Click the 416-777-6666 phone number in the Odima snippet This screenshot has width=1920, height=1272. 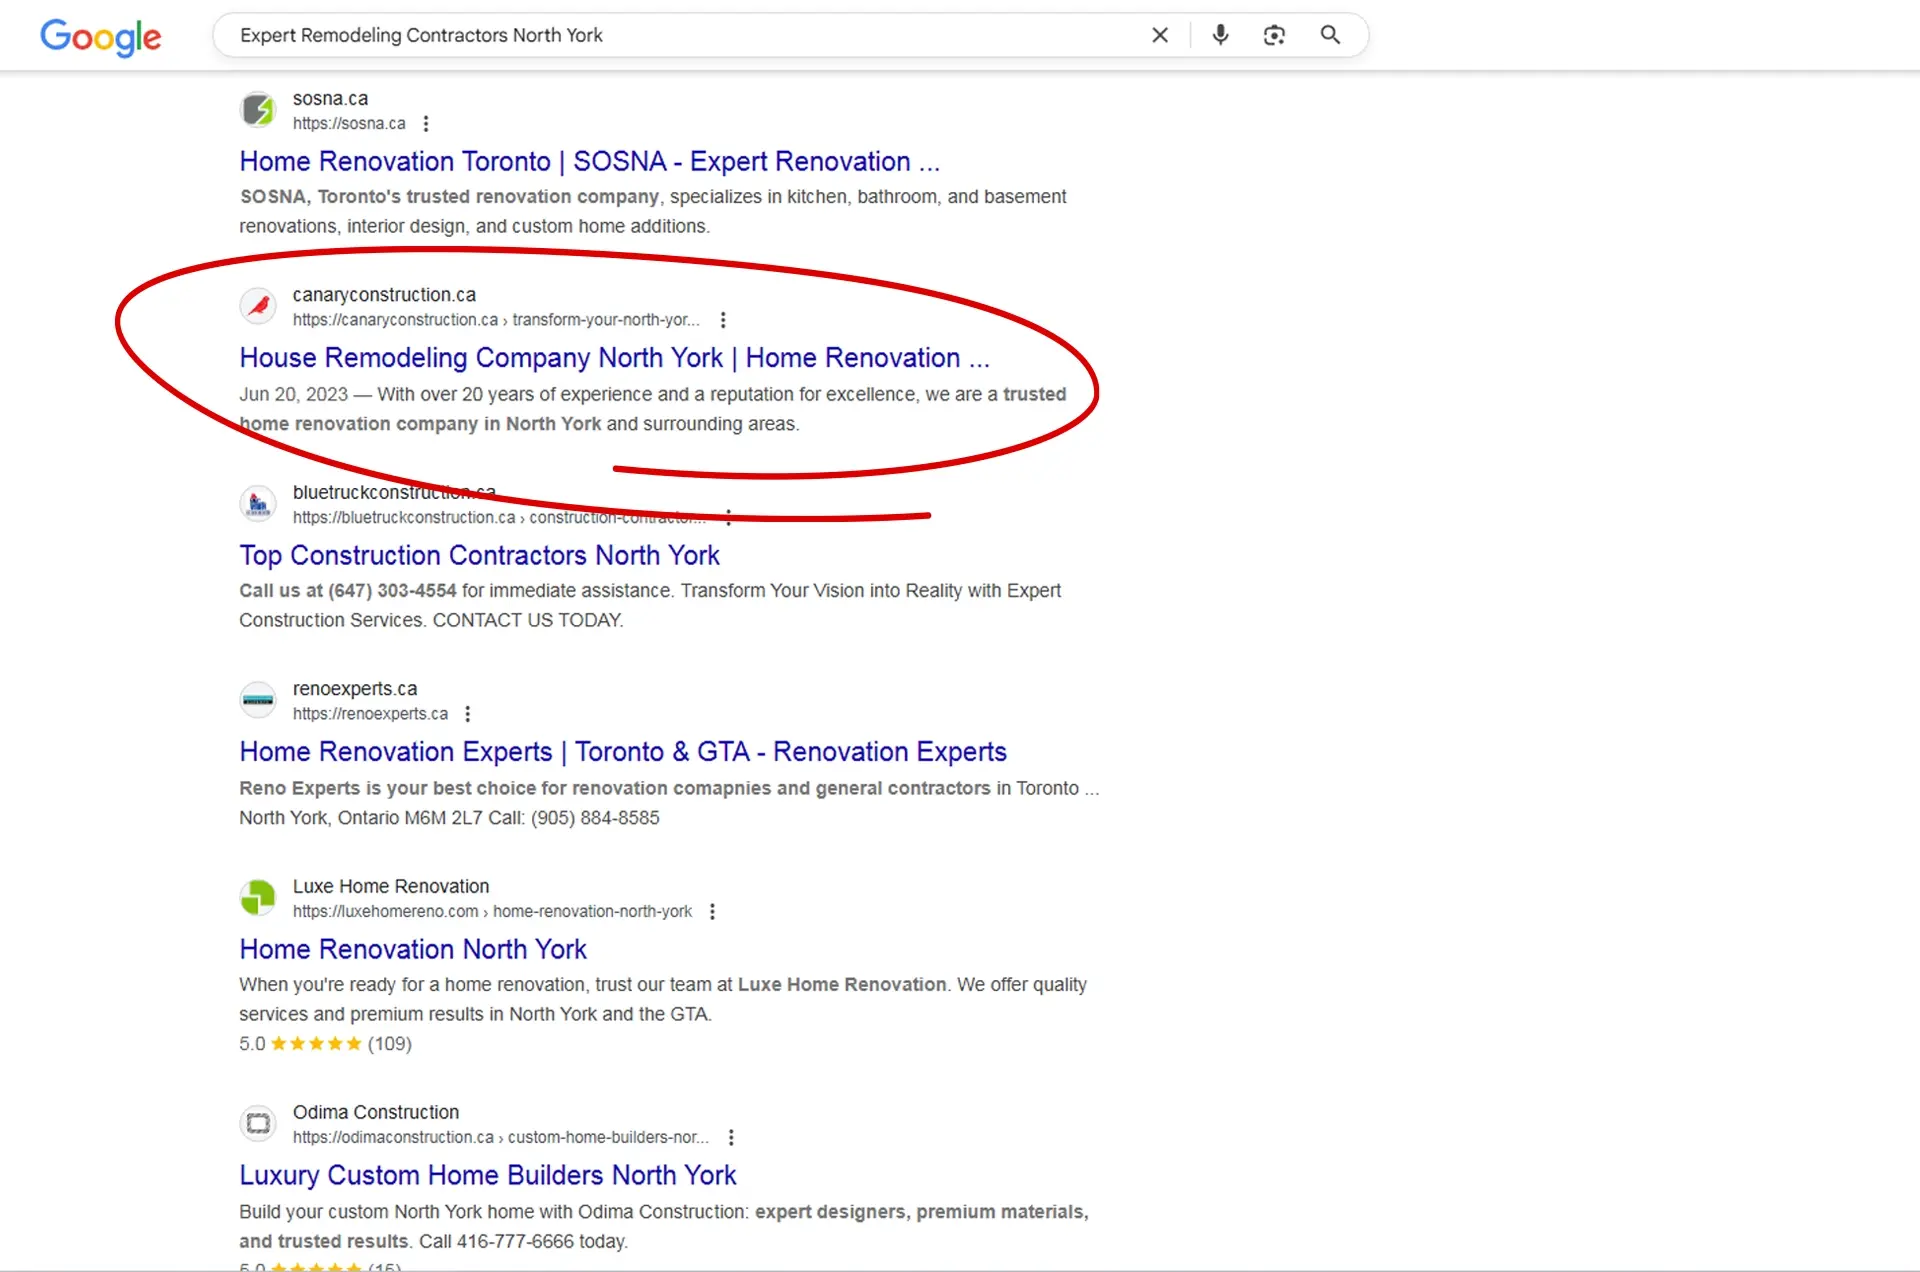tap(515, 1242)
